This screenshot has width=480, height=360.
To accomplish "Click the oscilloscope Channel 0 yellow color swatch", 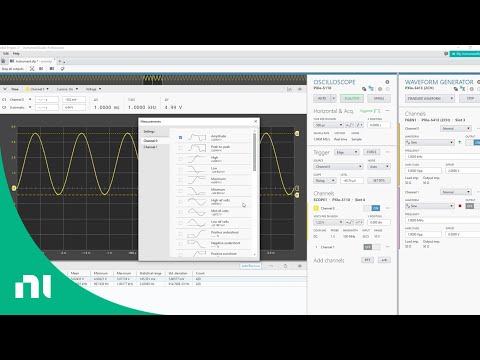I will tap(316, 208).
